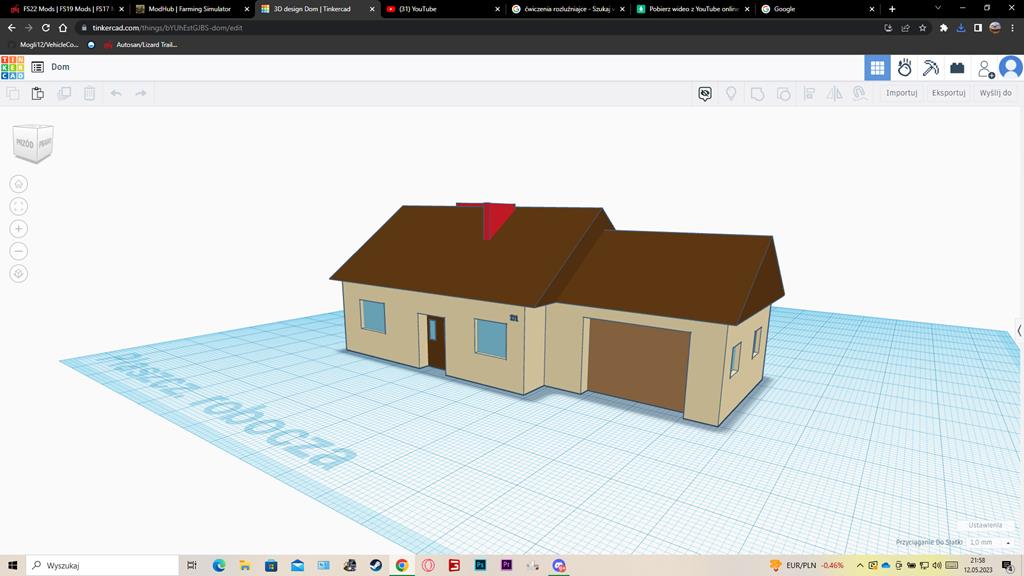Open the Blocks pickaxe mode
Screen dimensions: 1024x576
pyautogui.click(x=931, y=68)
